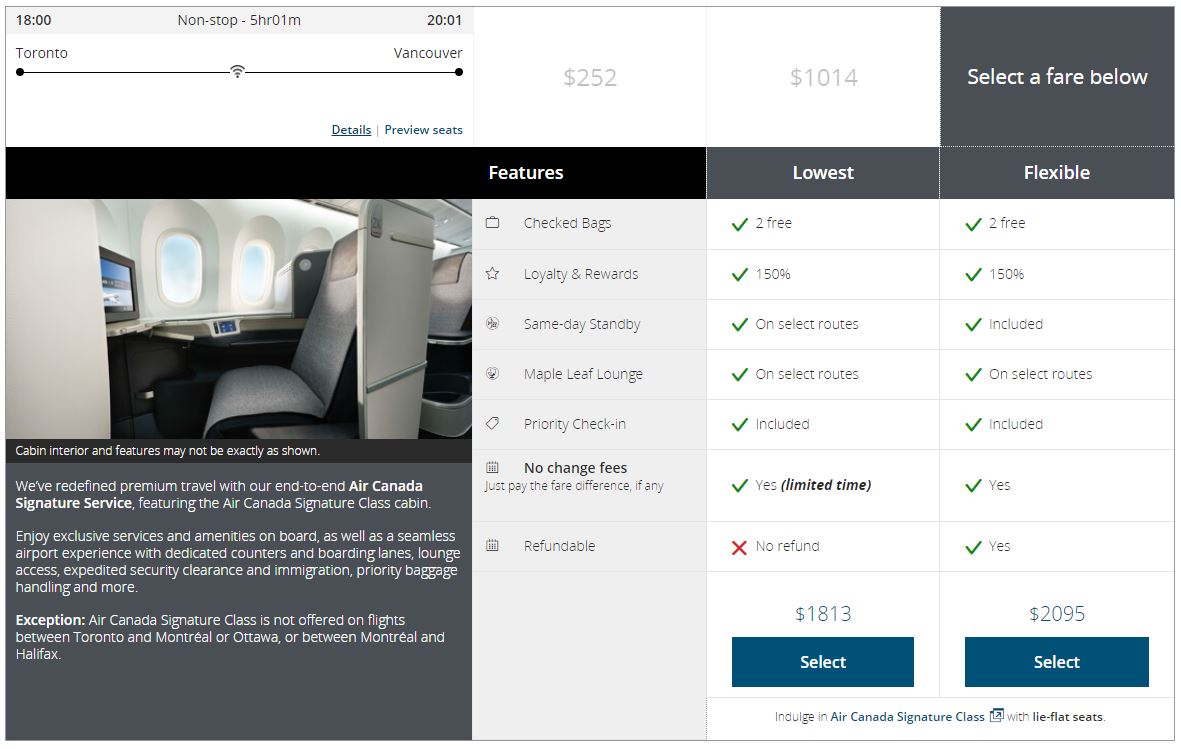Click the external link icon beside Signature Class
Image resolution: width=1181 pixels, height=749 pixels.
click(996, 715)
